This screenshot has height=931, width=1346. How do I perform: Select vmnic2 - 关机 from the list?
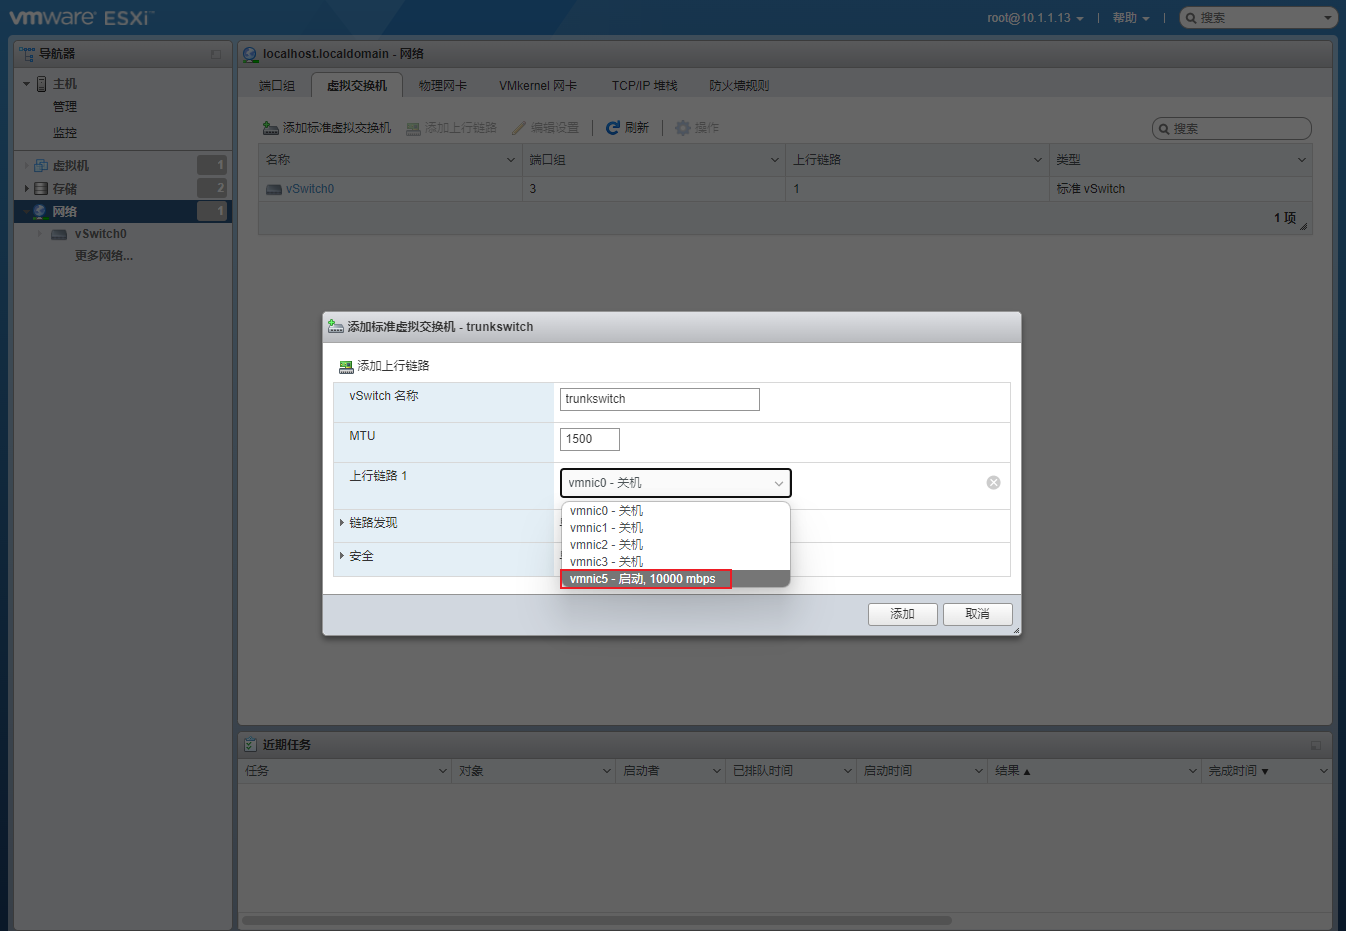point(675,545)
